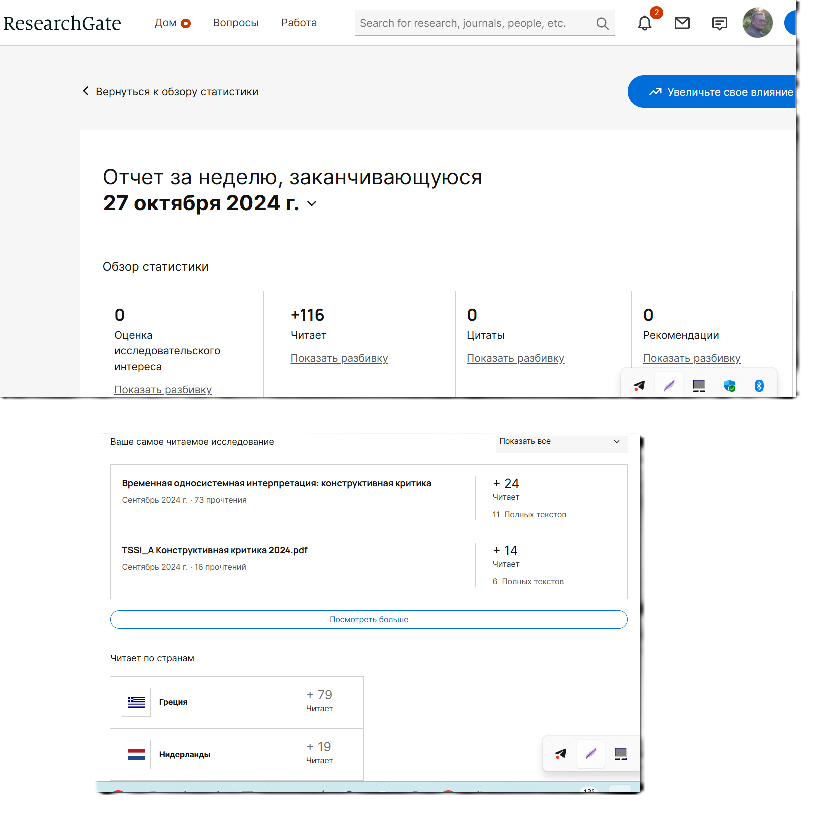Image resolution: width=819 pixels, height=817 pixels.
Task: Click the purple feather icon in lower tray
Action: click(x=591, y=753)
